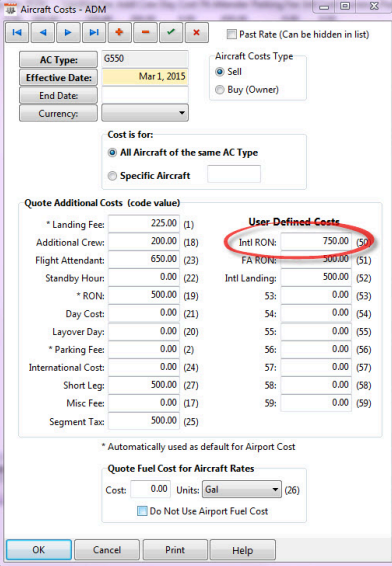Viewport: 392px width, 566px height.
Task: Select Sell costs type
Action: [x=219, y=71]
